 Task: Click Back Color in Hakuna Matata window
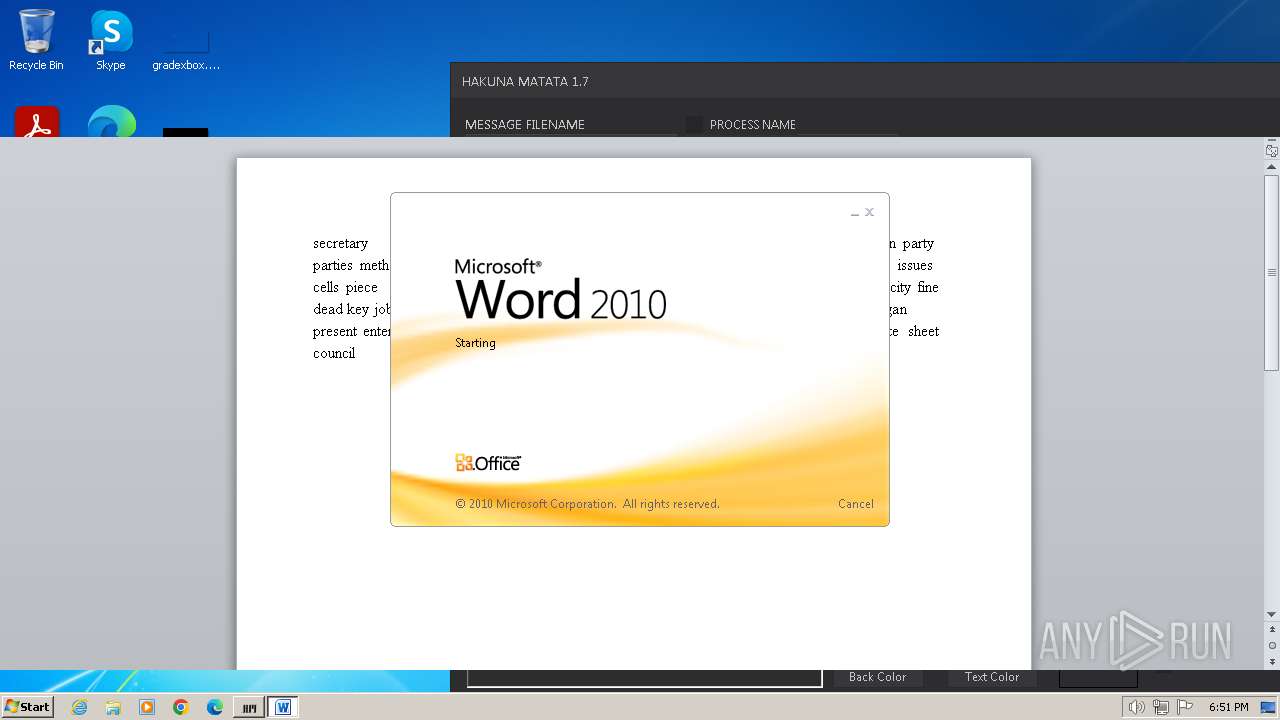click(x=877, y=677)
